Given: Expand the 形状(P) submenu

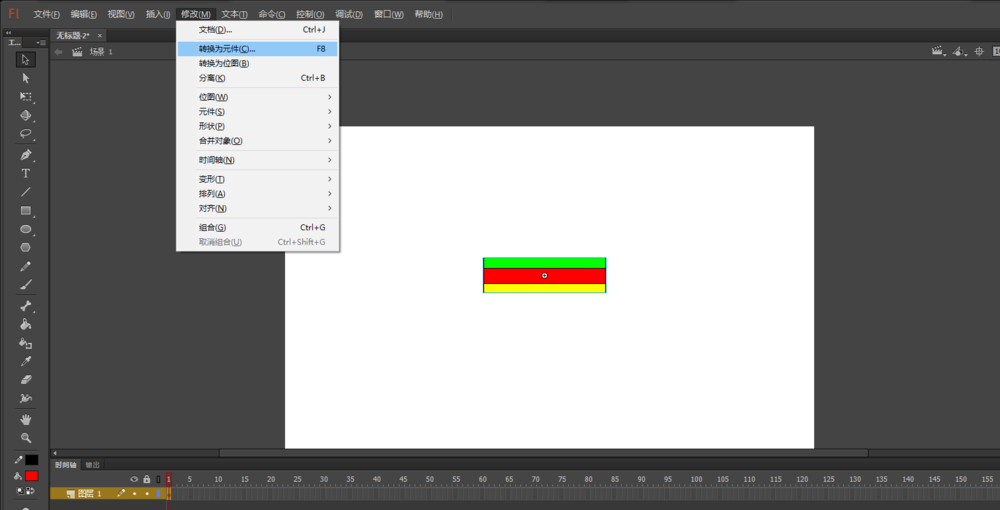Looking at the screenshot, I should tap(258, 126).
